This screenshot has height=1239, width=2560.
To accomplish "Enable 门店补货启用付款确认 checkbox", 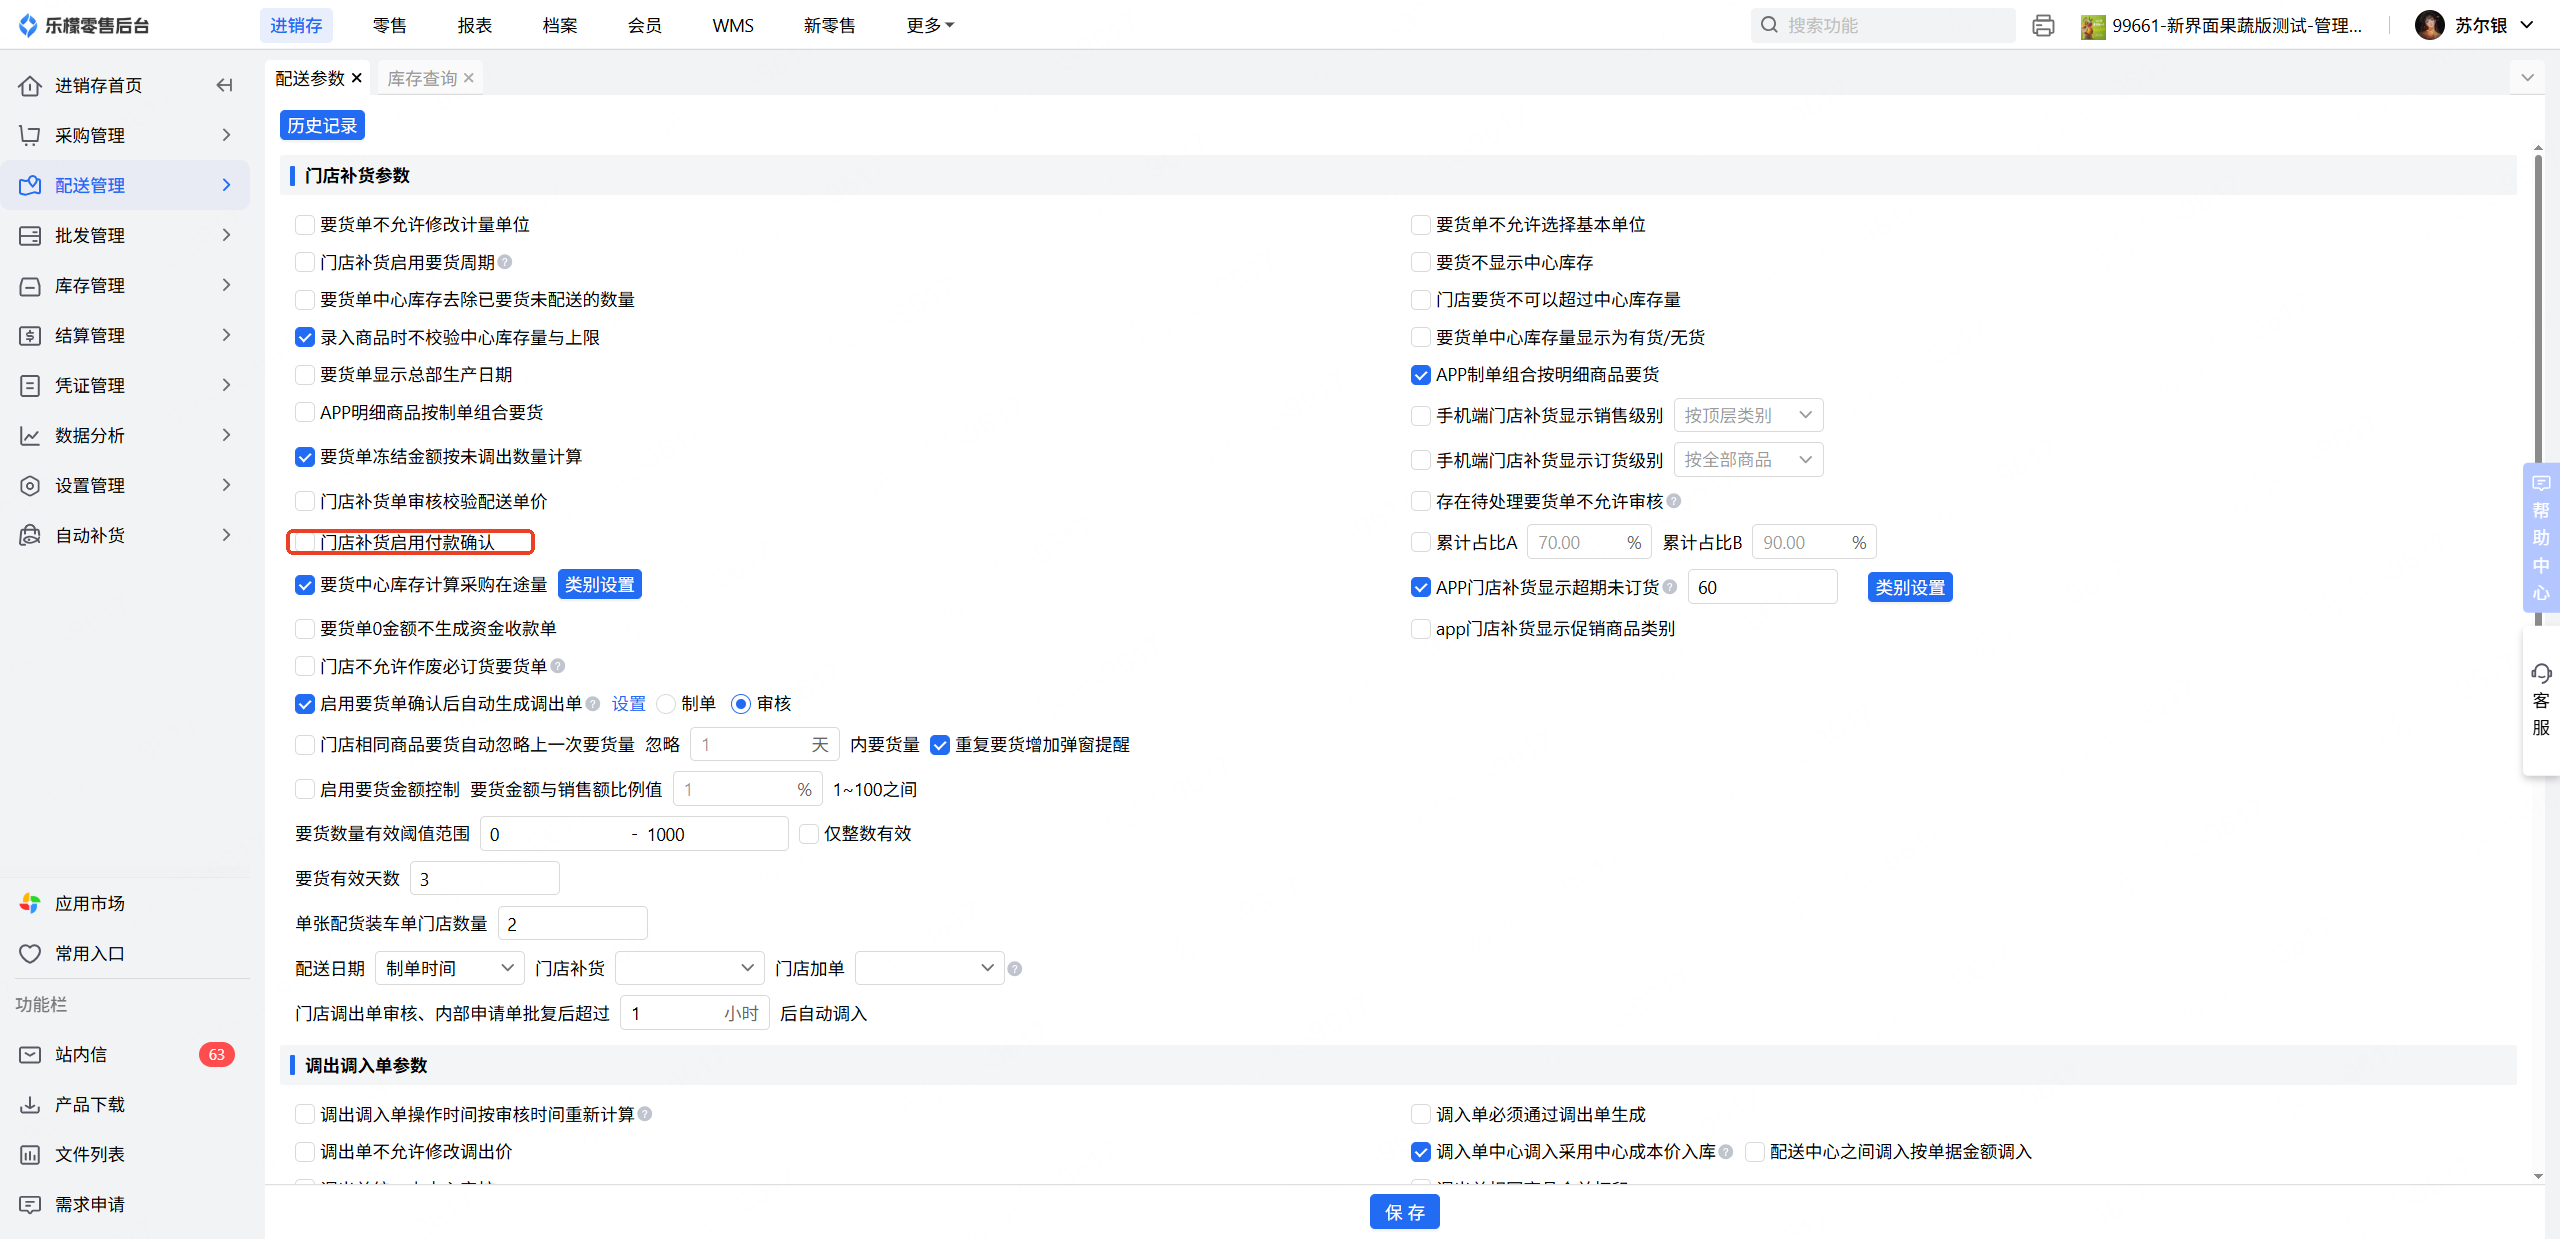I will pyautogui.click(x=305, y=542).
